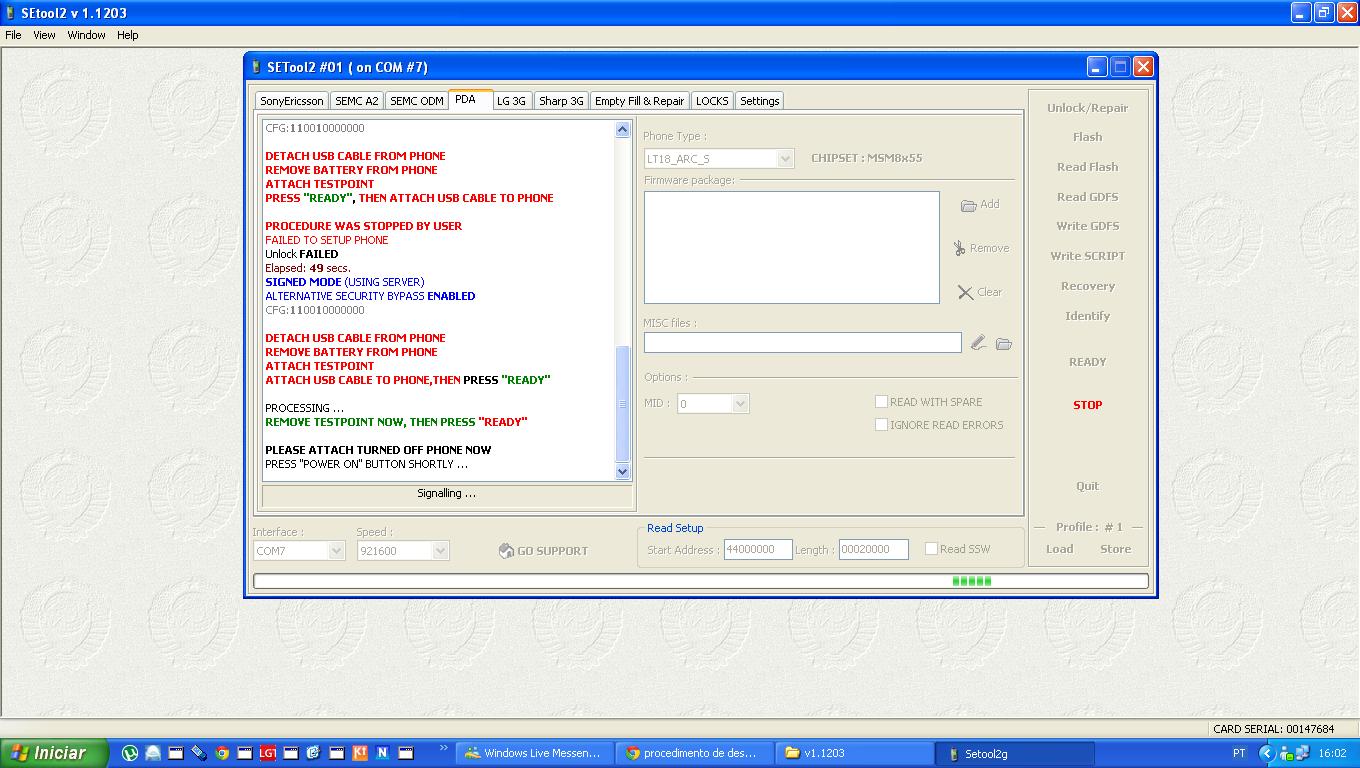Show hidden system tray icons
Image resolution: width=1360 pixels, height=768 pixels.
tap(1267, 753)
